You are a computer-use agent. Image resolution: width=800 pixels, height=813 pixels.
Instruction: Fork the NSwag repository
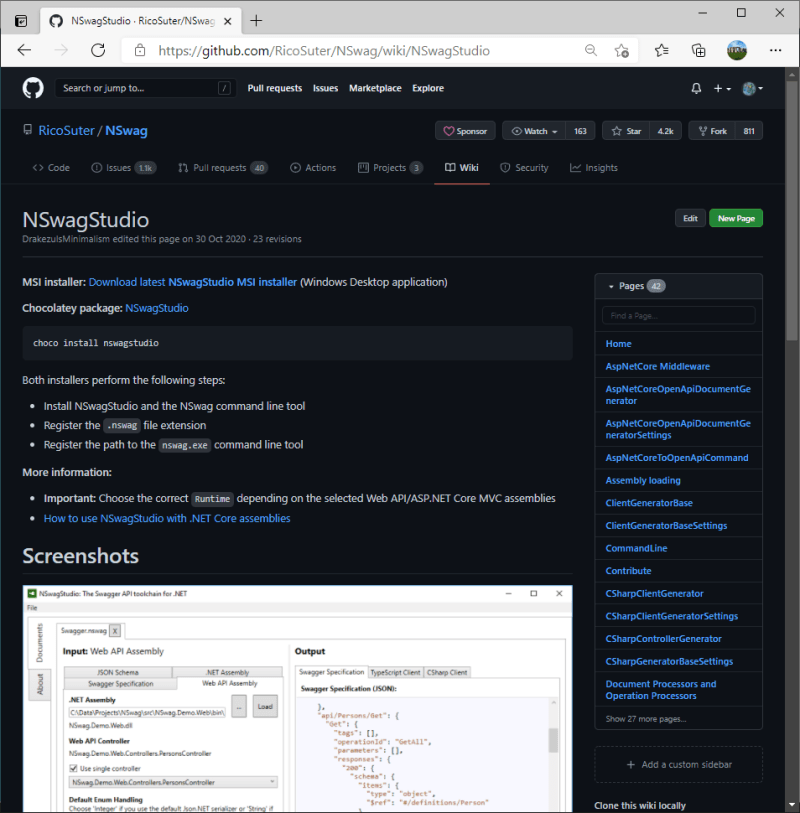point(712,131)
